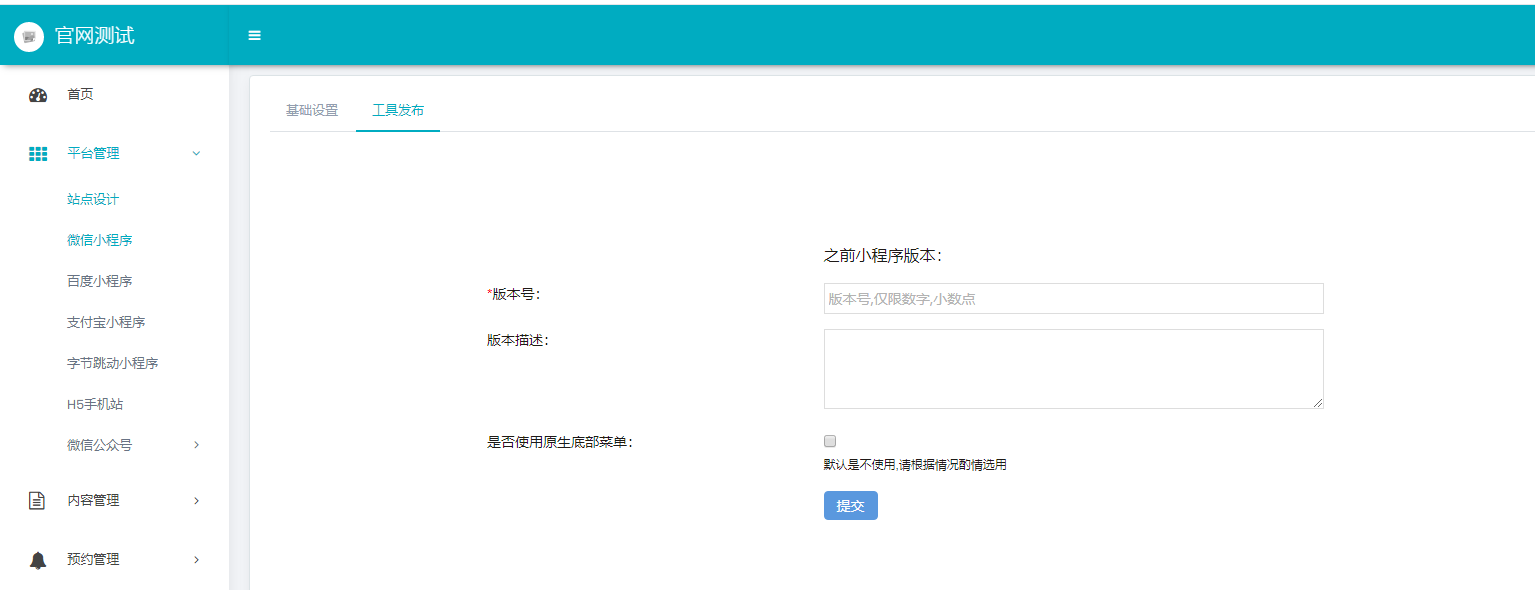Enable the 是否使用原生底部菜单 checkbox
1535x590 pixels.
(830, 441)
